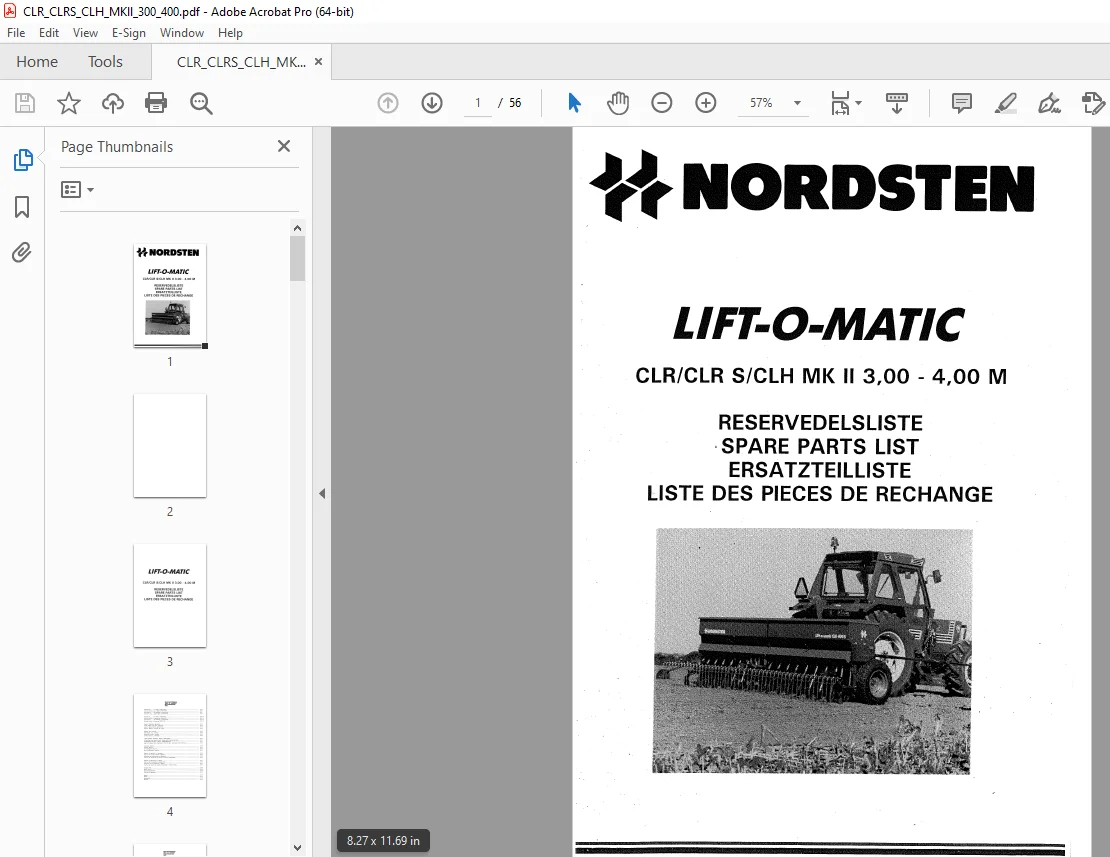Click thumbnail scrollbar down arrow

(297, 848)
